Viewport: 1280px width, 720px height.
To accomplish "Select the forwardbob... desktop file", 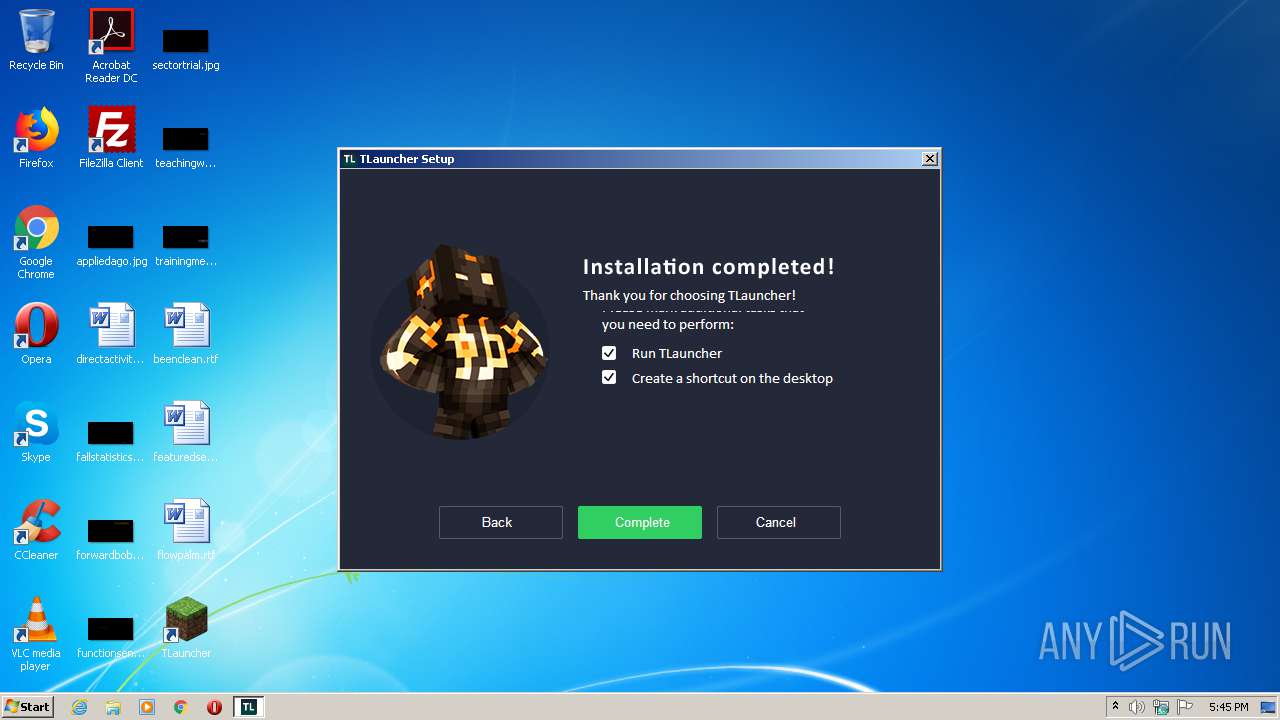I will 111,540.
